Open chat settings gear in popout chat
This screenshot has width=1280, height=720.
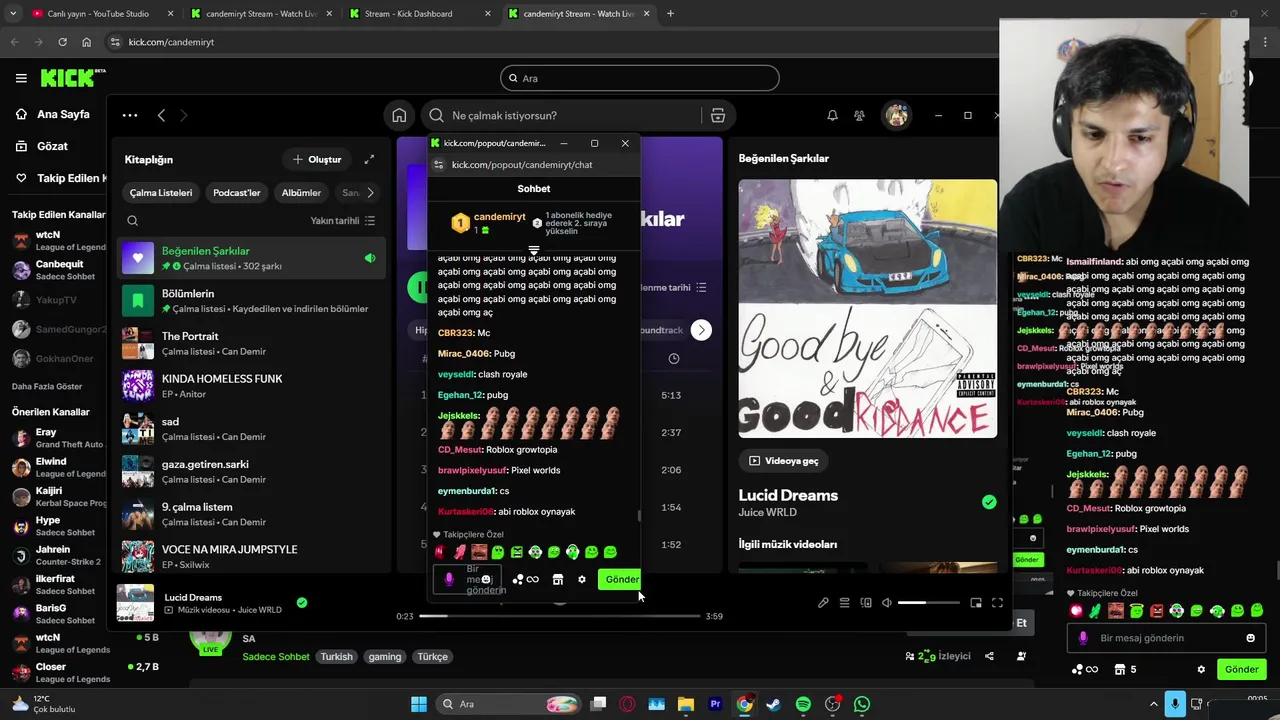pyautogui.click(x=582, y=579)
